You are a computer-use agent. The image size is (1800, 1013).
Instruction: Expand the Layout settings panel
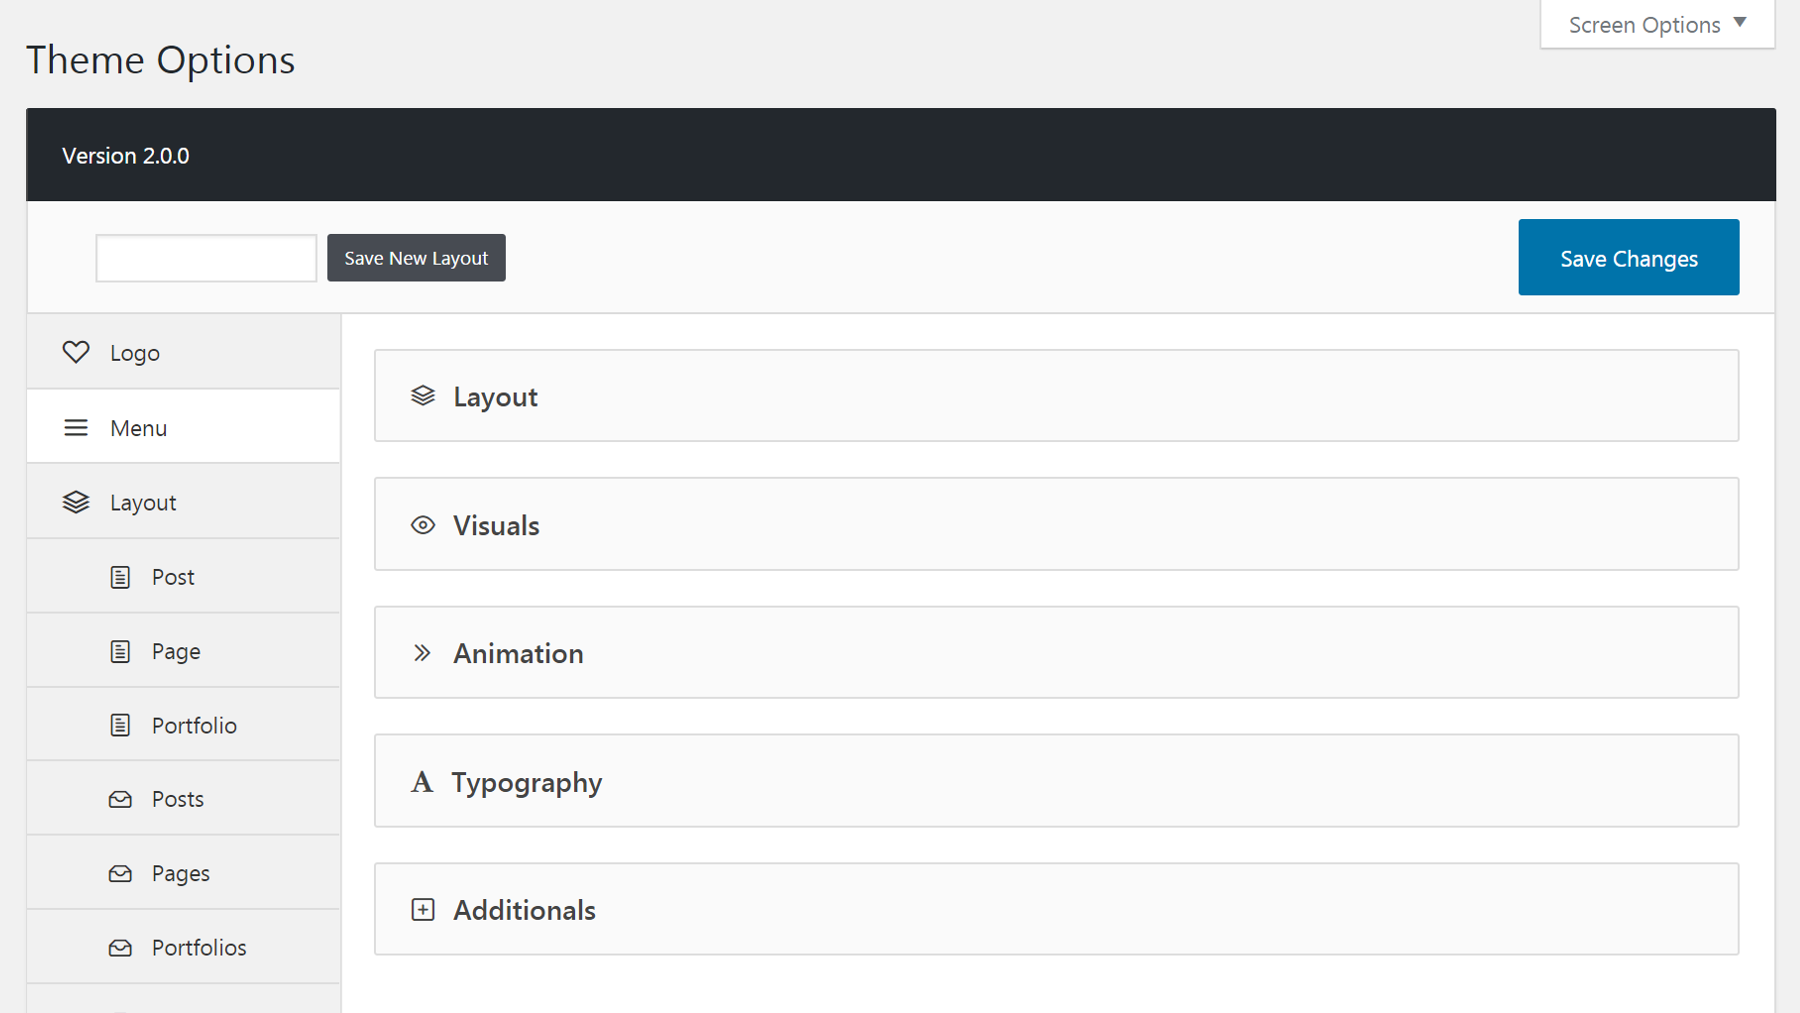[x=1057, y=396]
